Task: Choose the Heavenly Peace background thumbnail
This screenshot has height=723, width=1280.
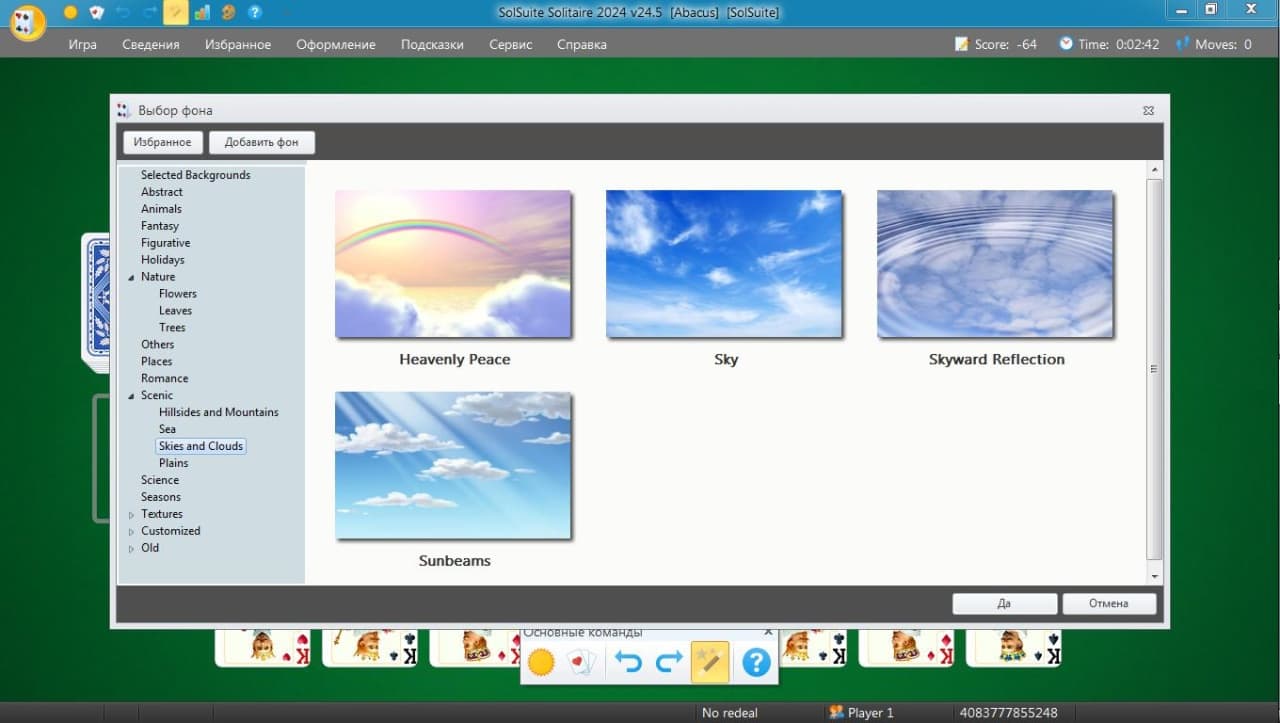Action: (x=453, y=265)
